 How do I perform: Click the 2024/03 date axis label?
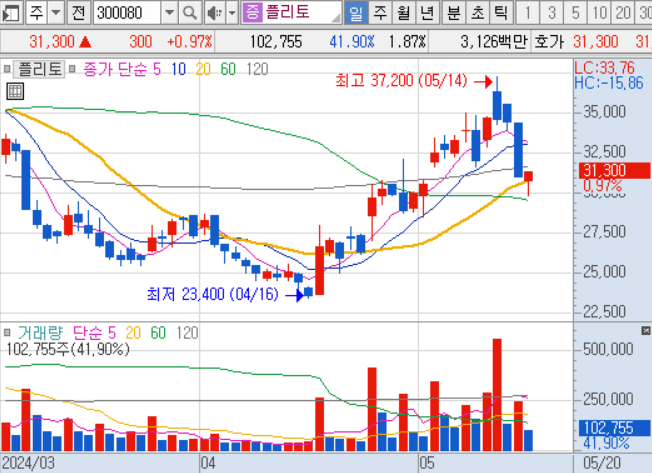coord(28,463)
